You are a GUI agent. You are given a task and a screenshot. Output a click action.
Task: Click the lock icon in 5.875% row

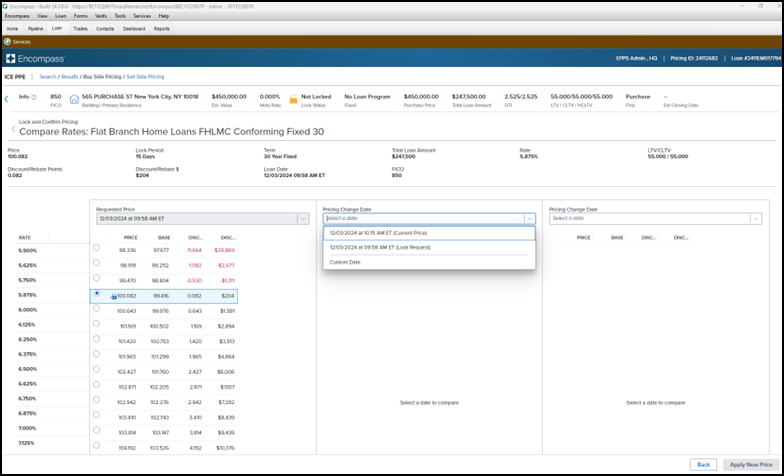[114, 296]
